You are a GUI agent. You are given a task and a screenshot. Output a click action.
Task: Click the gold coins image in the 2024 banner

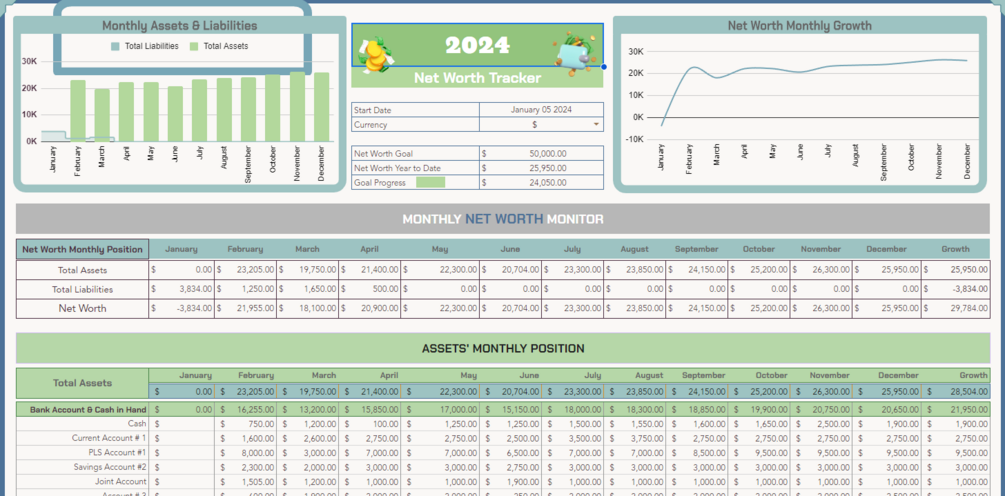[x=376, y=55]
